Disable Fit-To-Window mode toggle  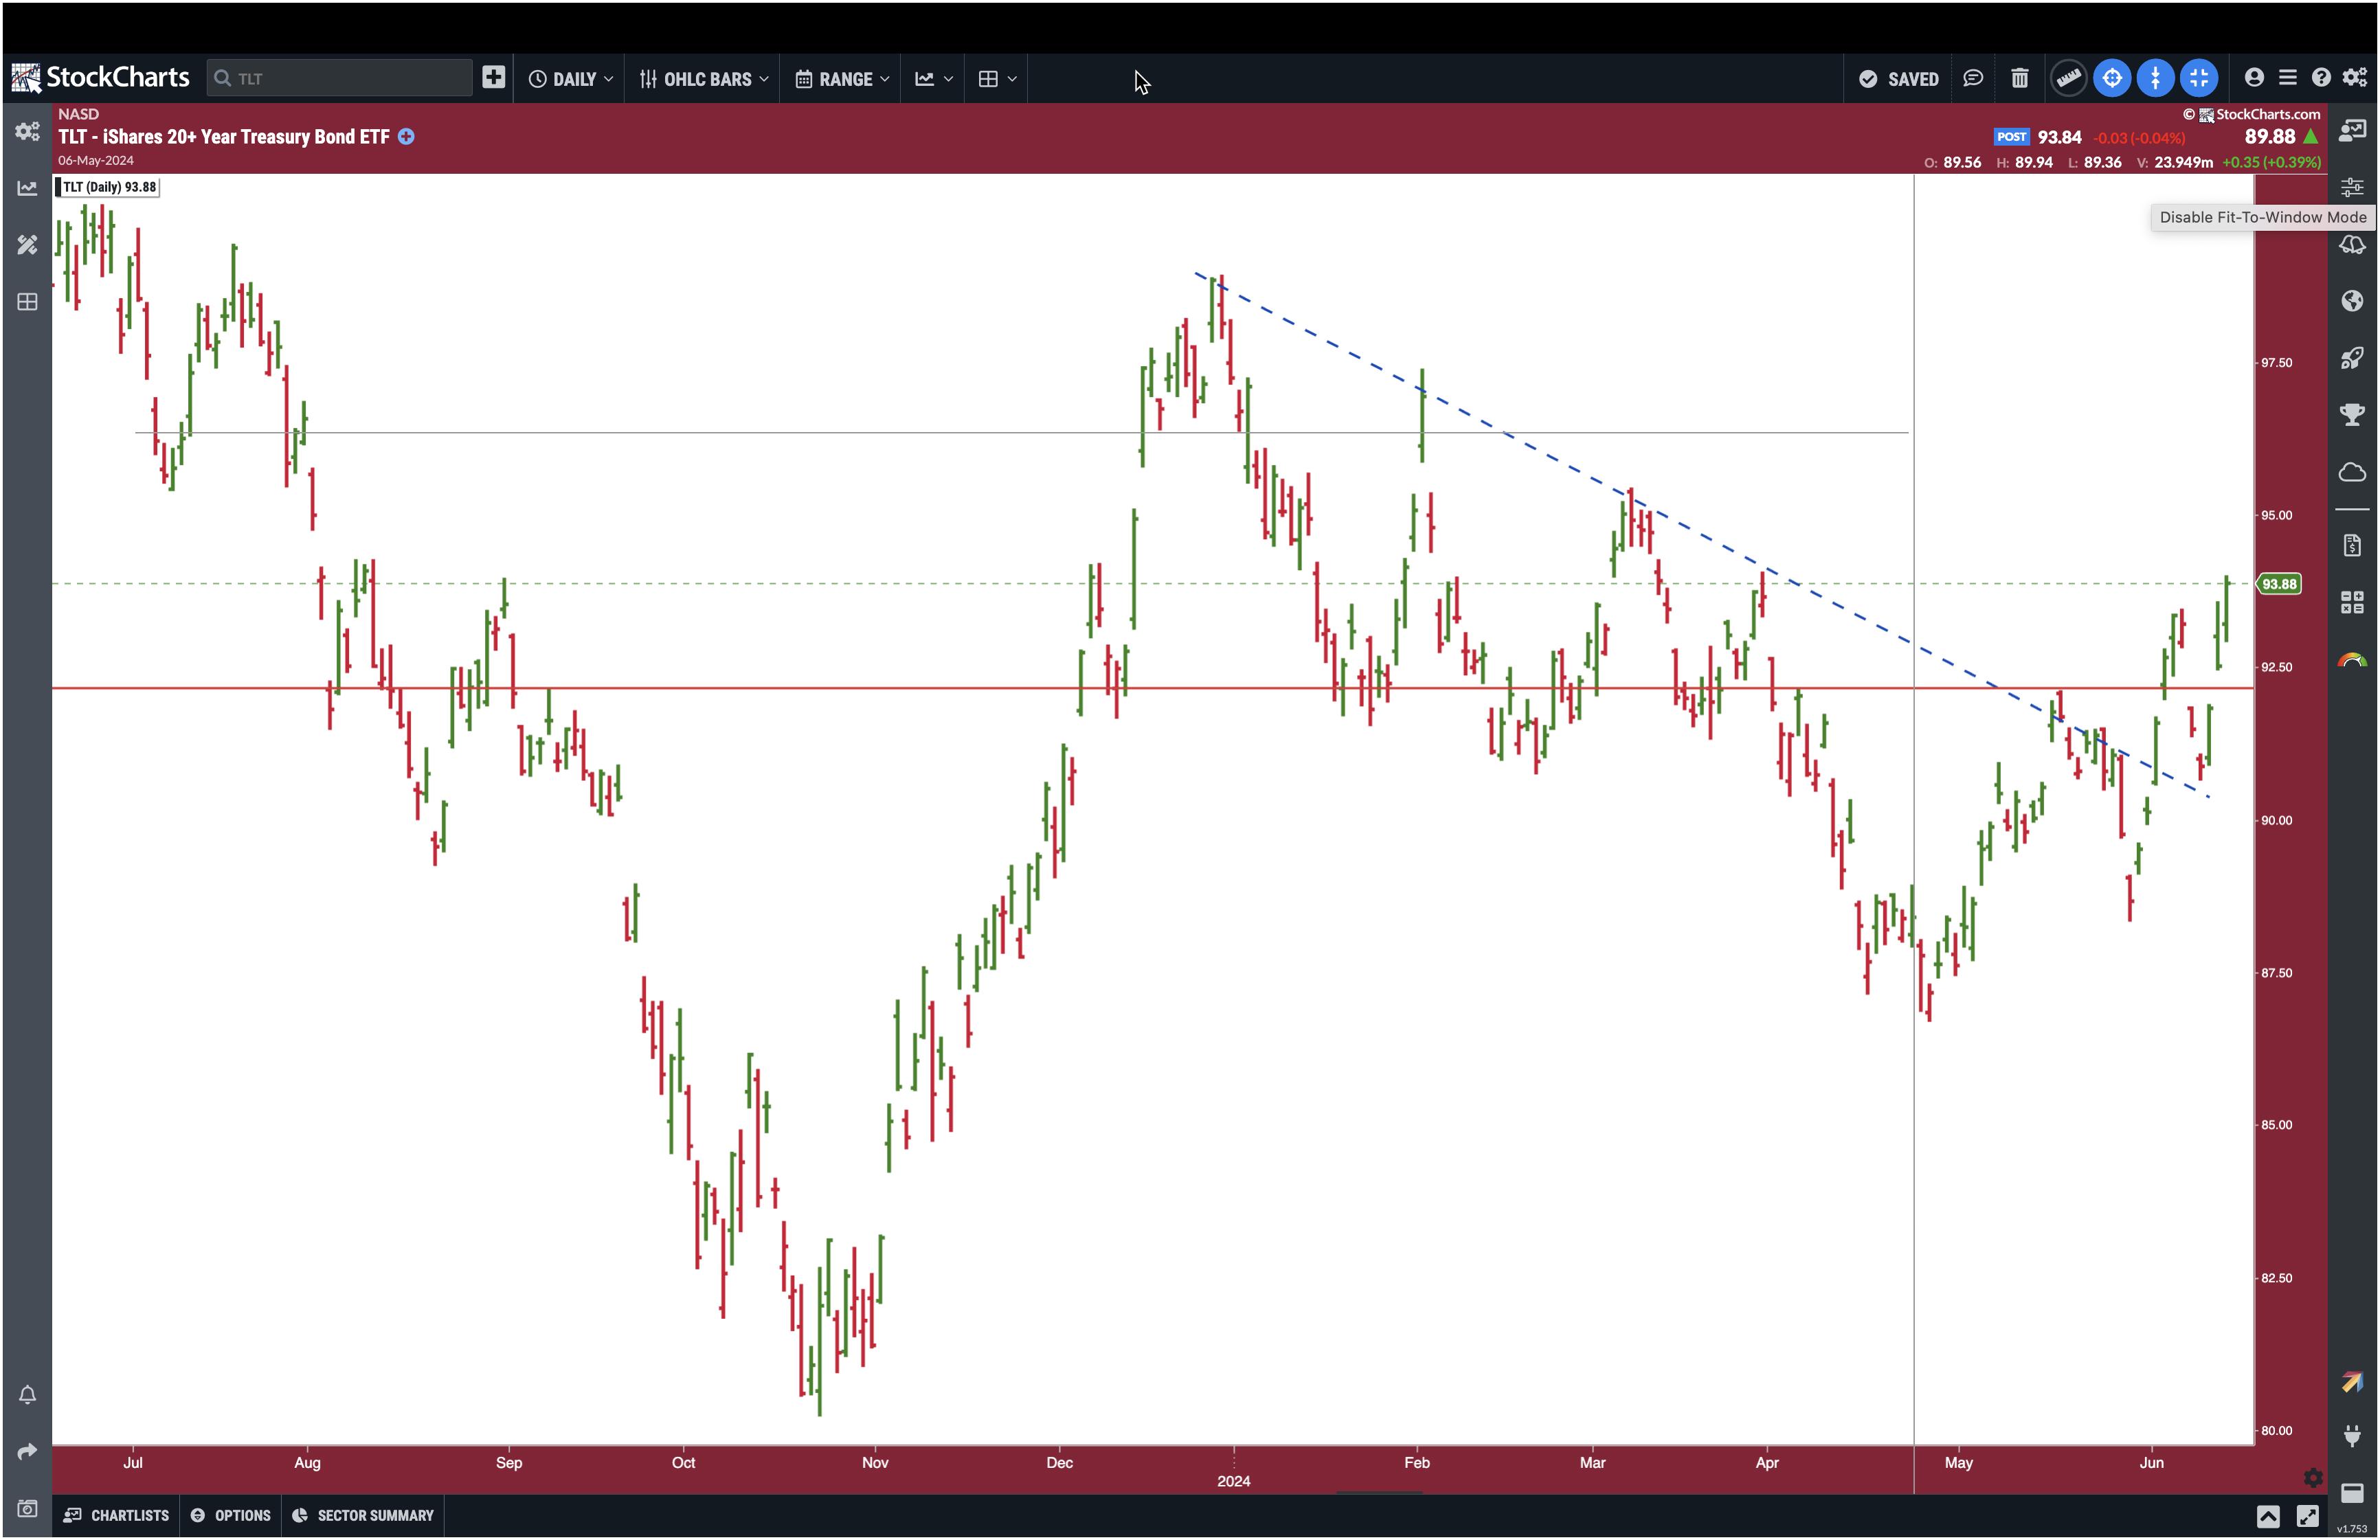pos(2198,78)
